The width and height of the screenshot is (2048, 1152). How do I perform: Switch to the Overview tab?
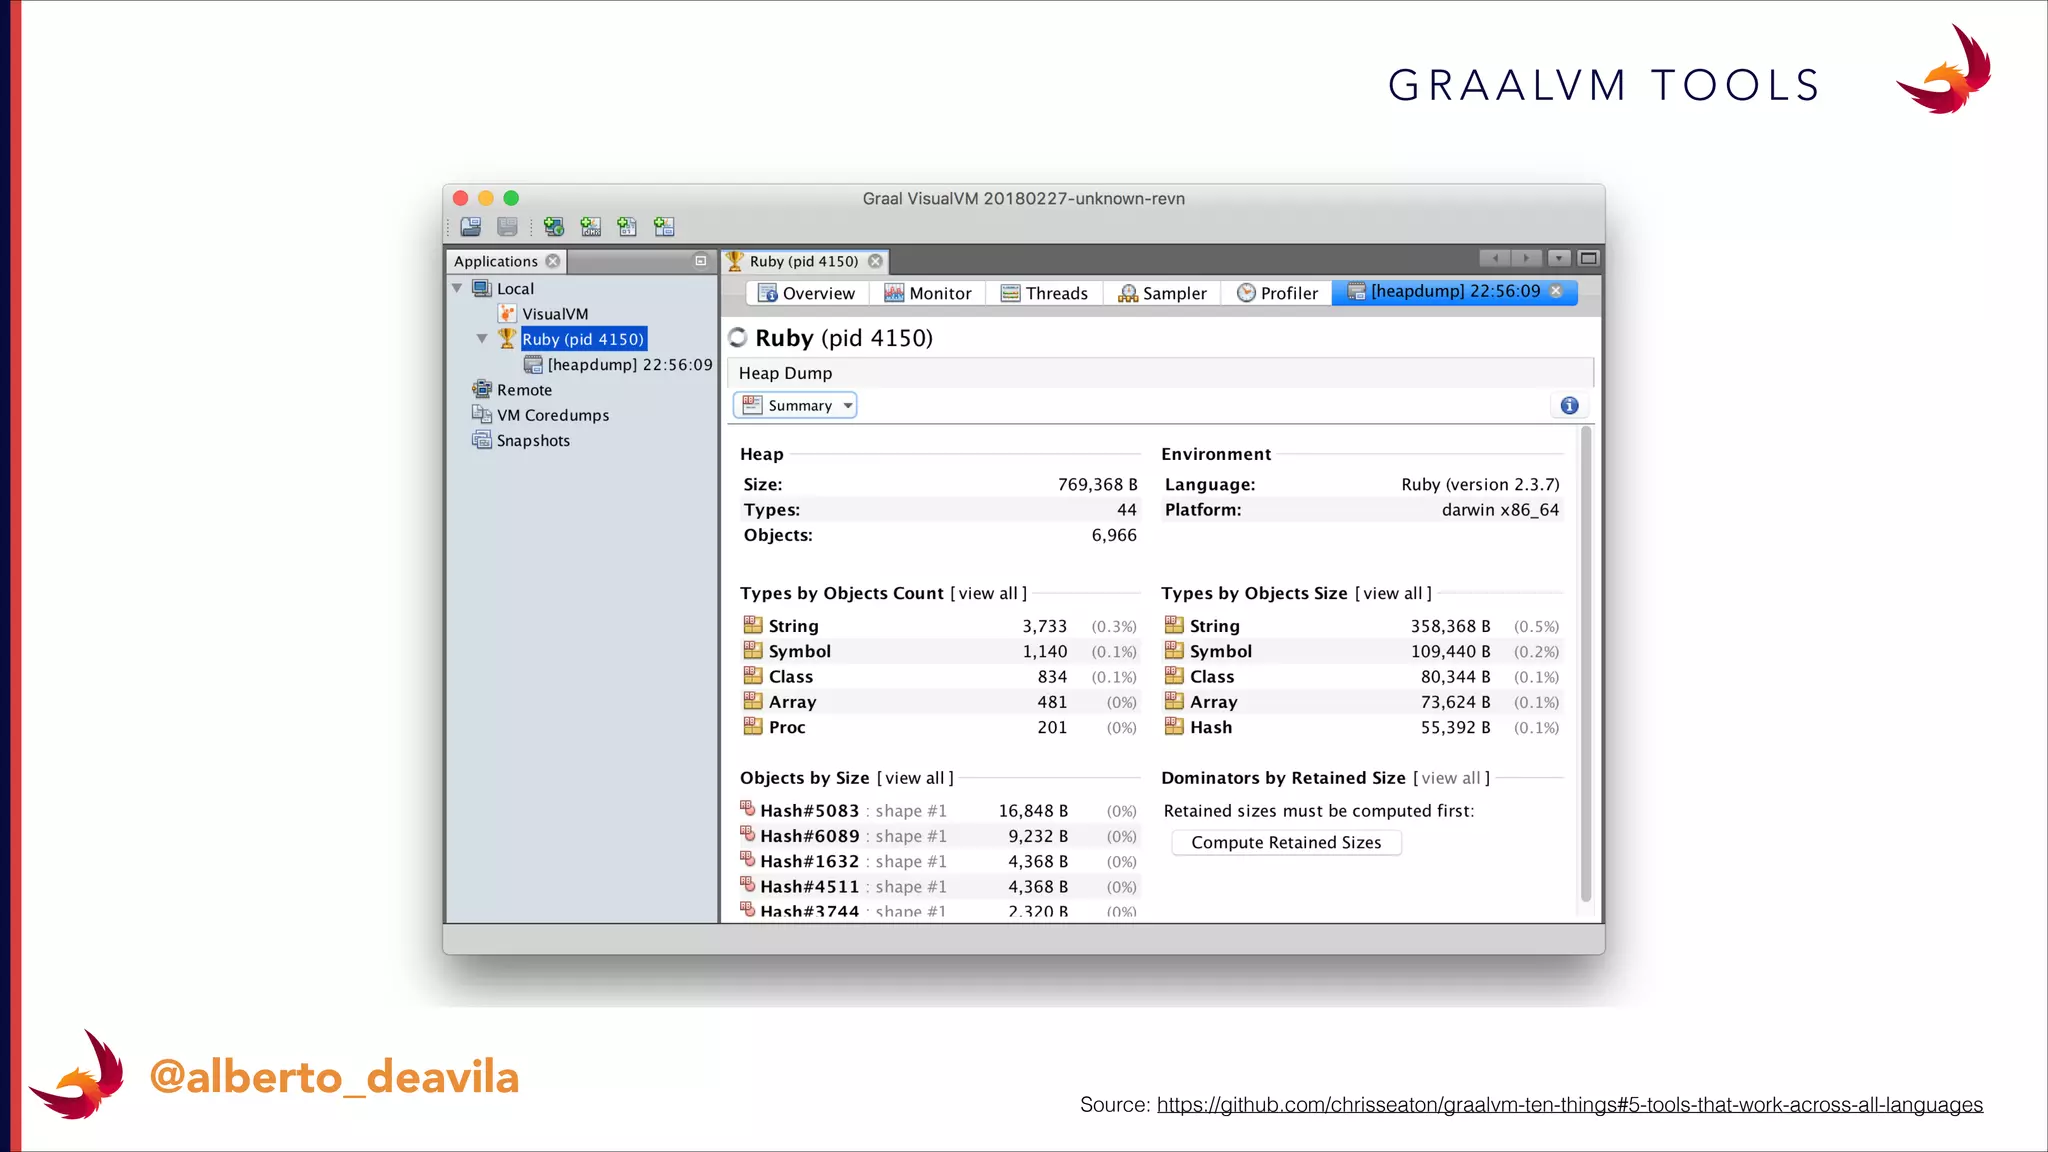click(x=806, y=293)
